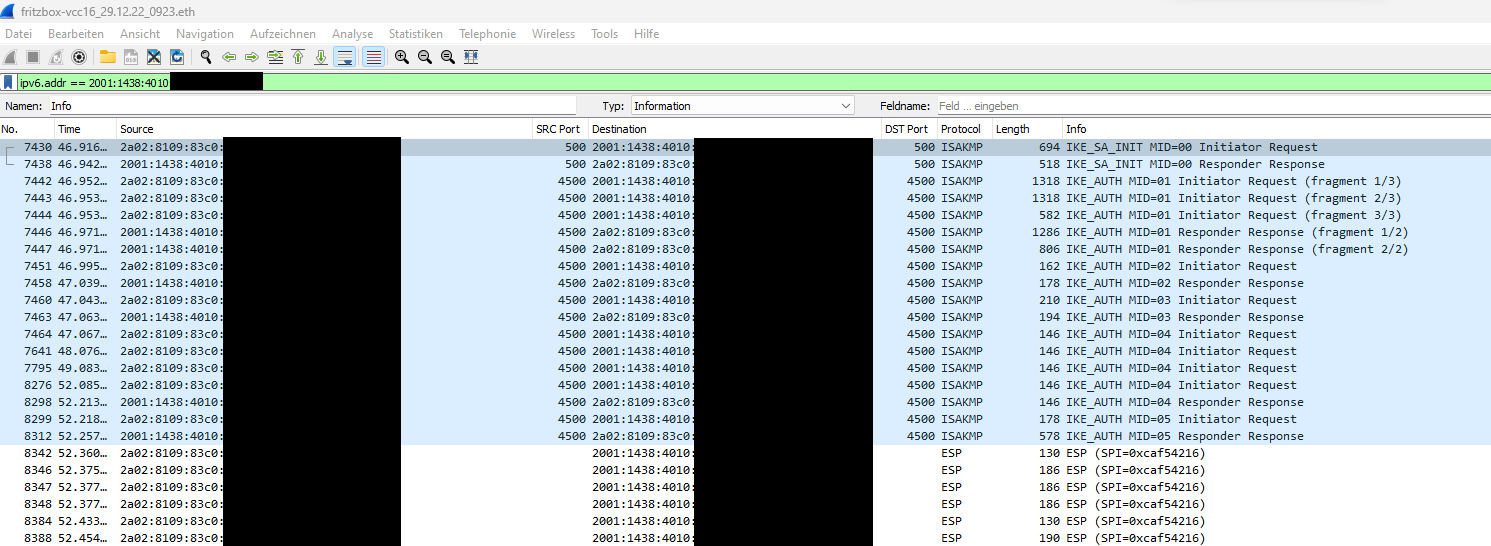This screenshot has width=1491, height=546.
Task: Toggle auto-scroll during live capture
Action: (344, 57)
